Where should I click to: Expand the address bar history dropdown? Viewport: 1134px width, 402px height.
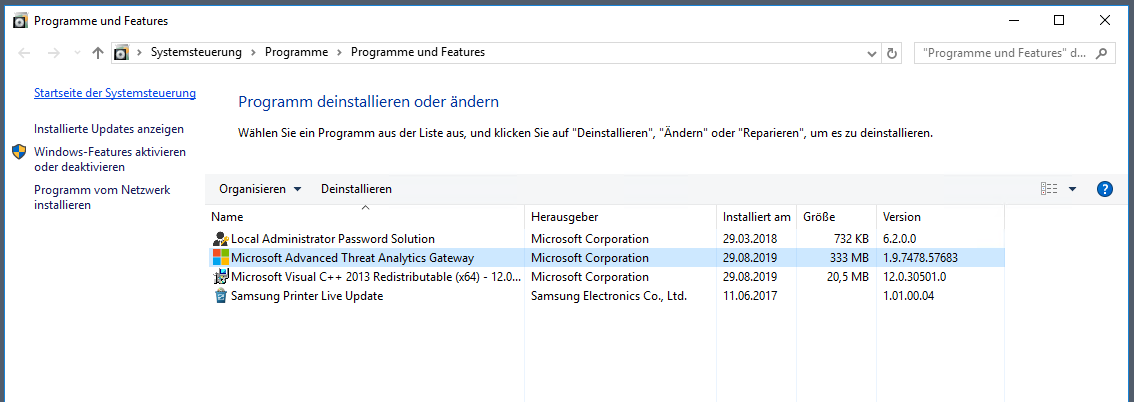[x=872, y=53]
